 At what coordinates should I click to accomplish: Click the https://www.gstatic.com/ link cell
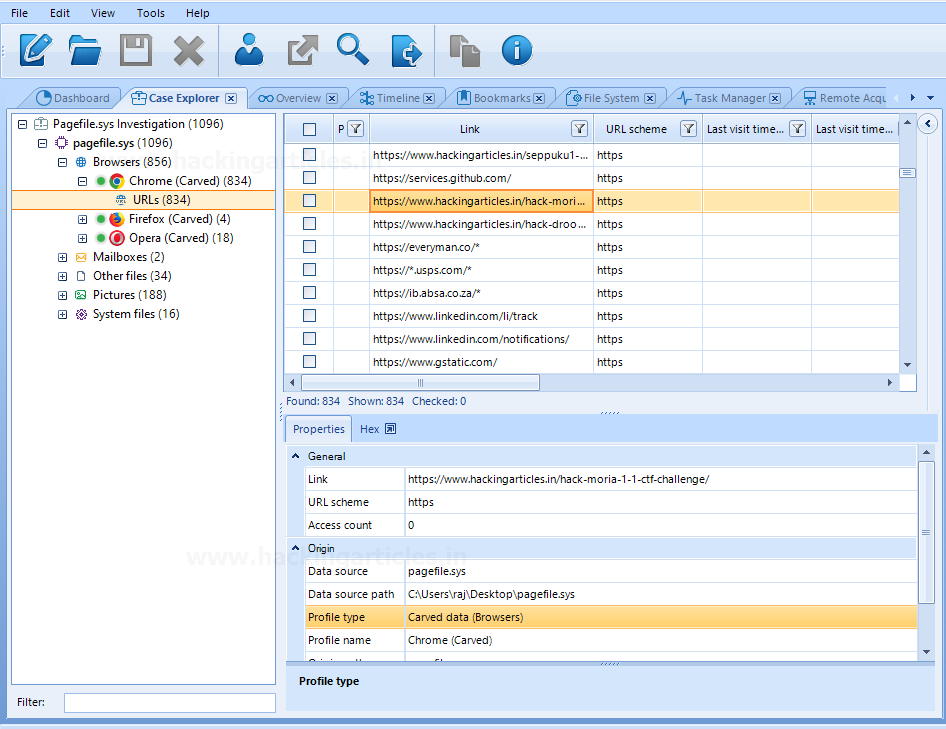[x=481, y=362]
